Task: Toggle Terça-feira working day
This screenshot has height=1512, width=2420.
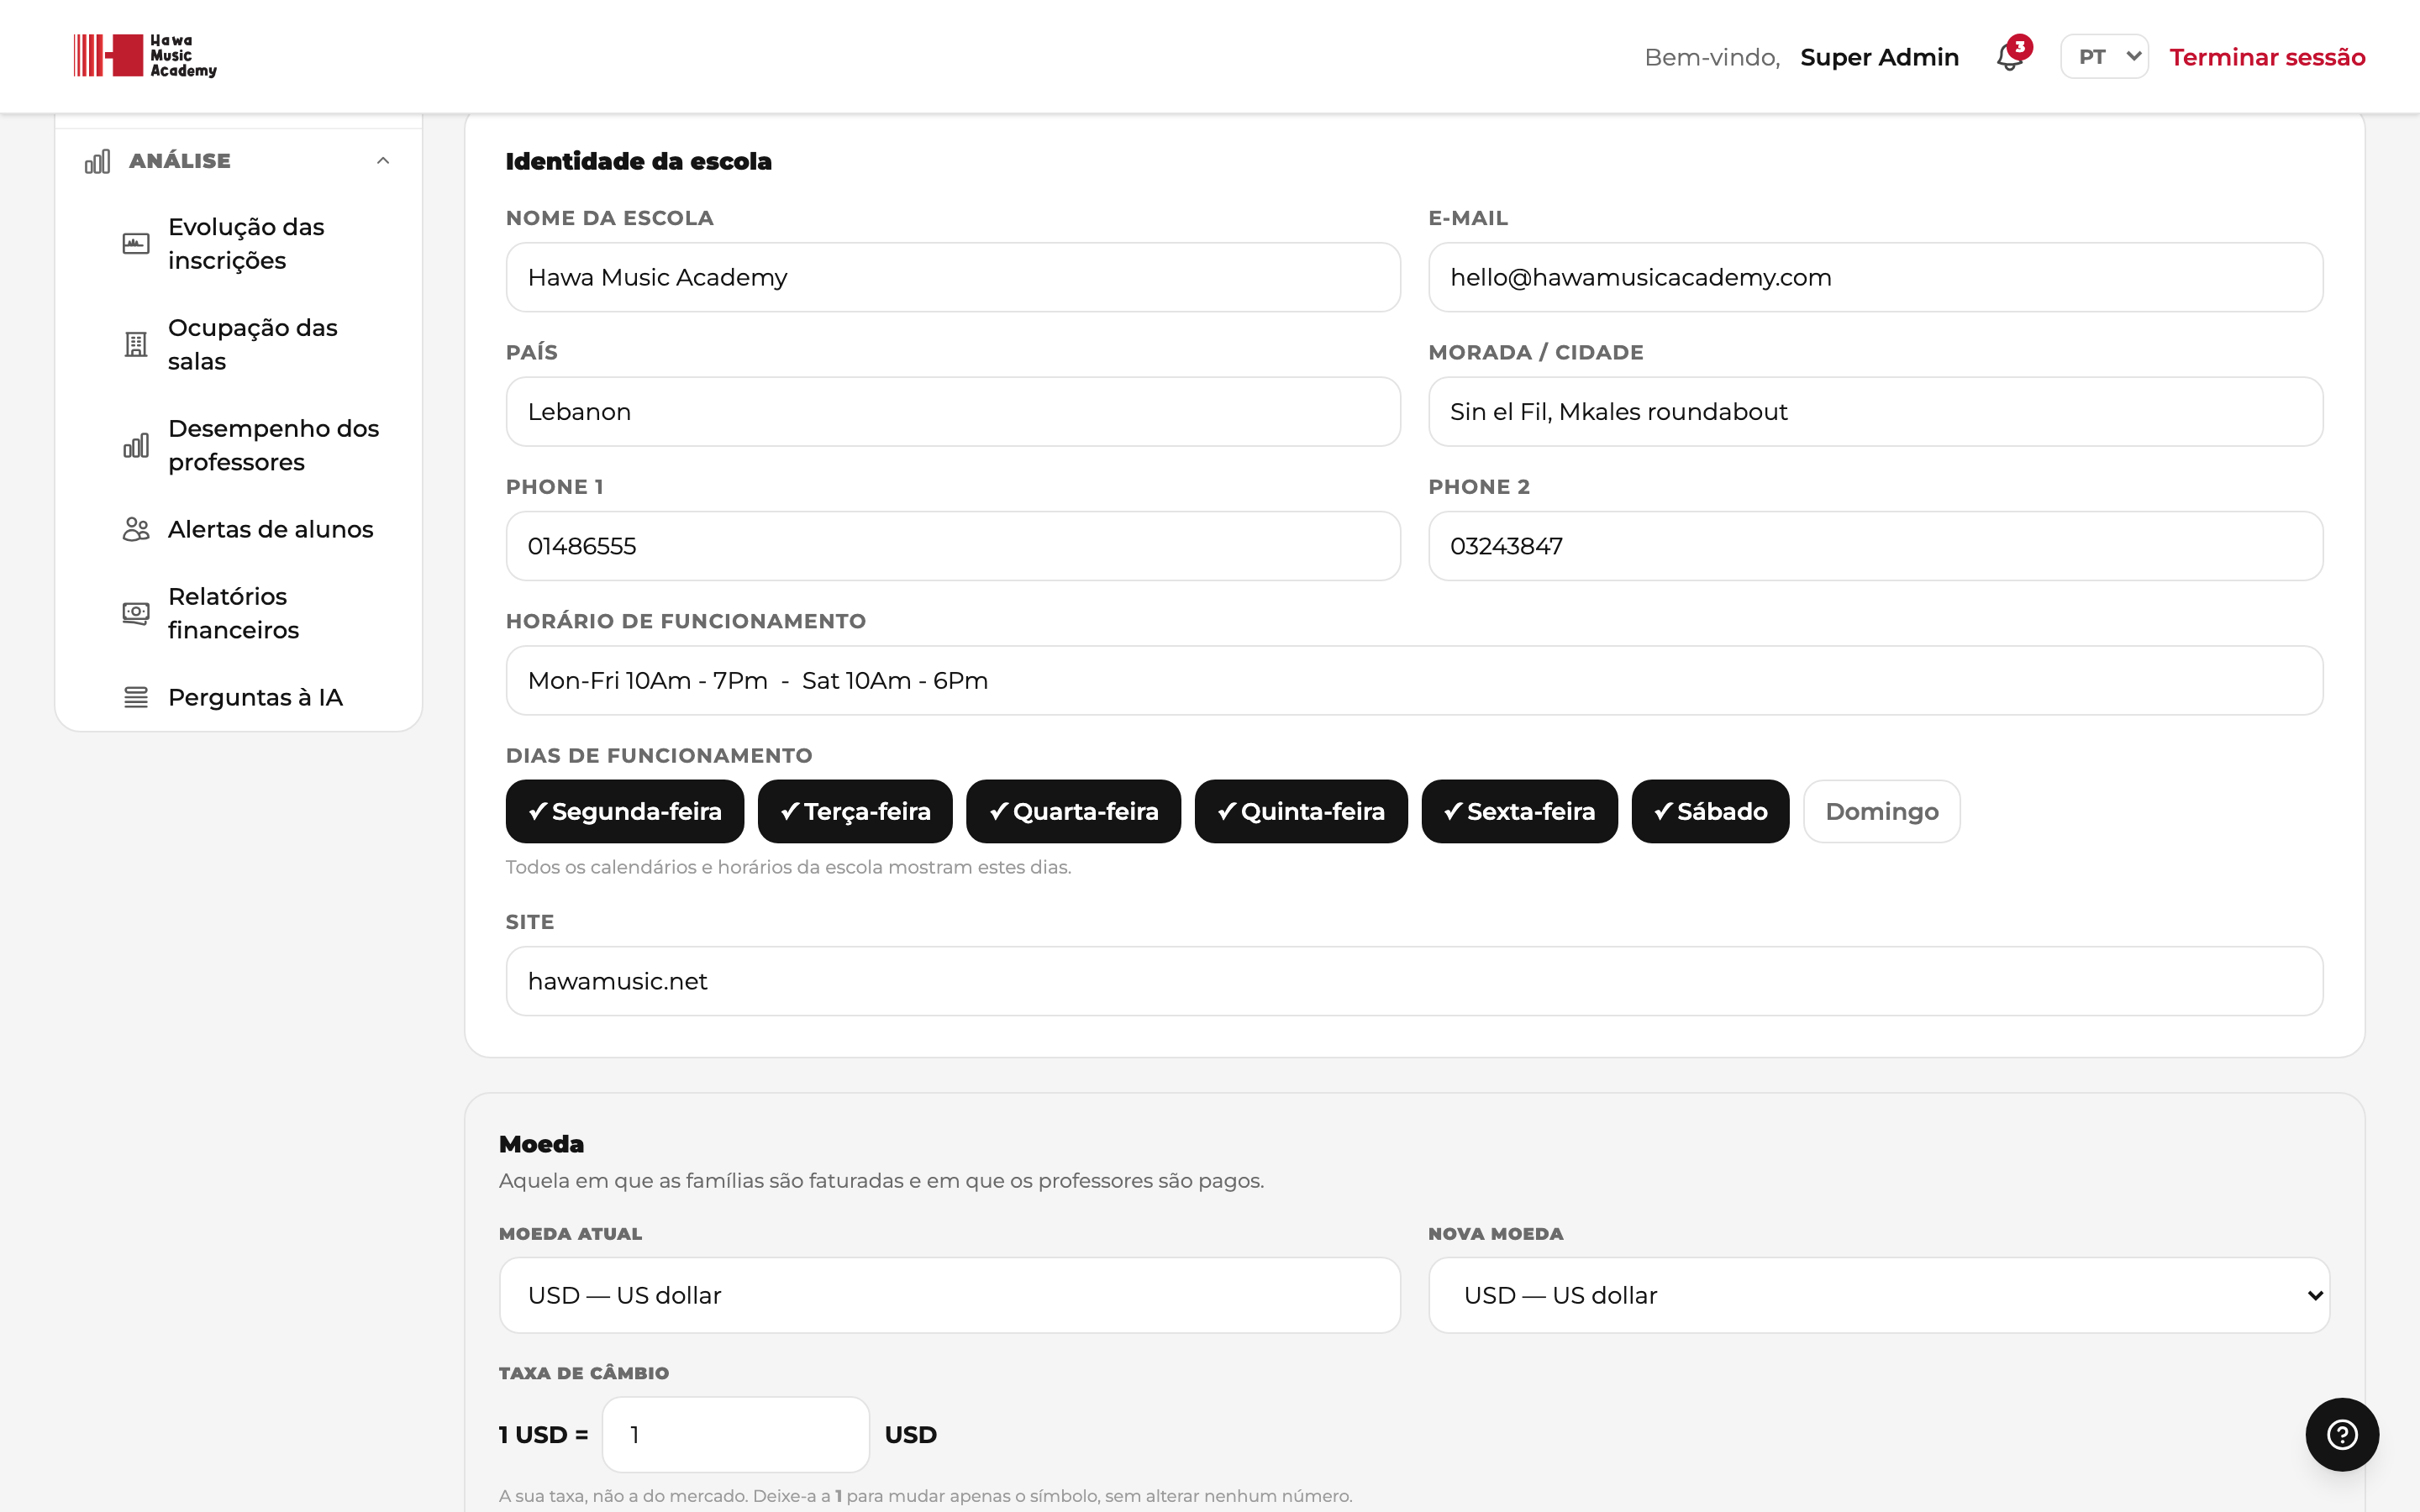Action: (855, 811)
